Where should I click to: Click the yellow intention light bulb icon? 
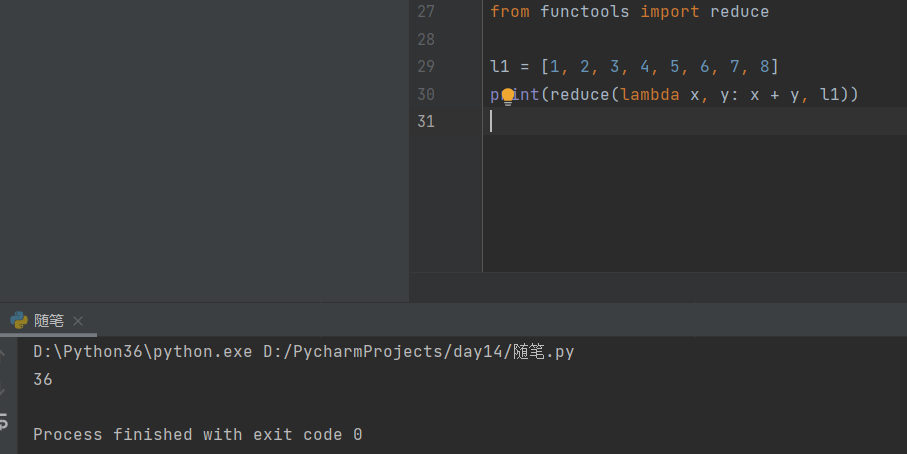coord(507,96)
